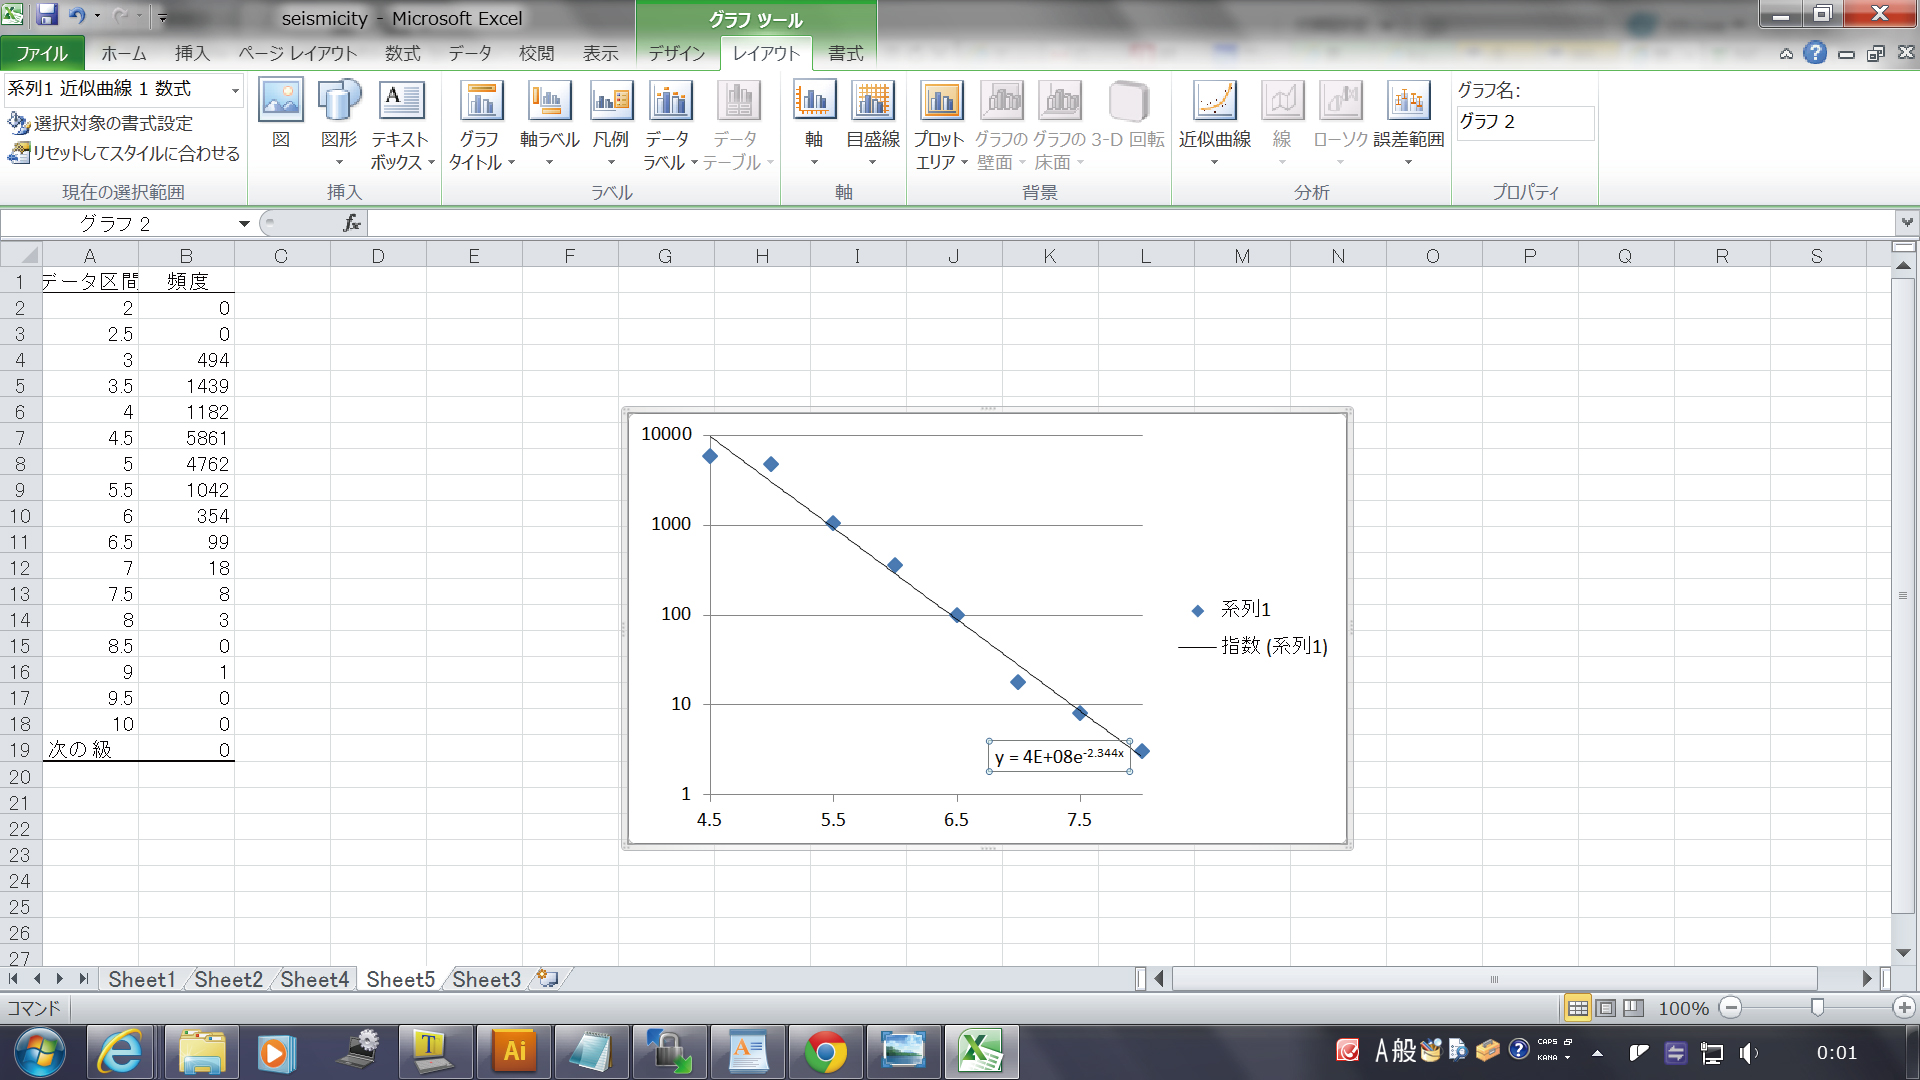Insert a picture from the ribbon (図)
This screenshot has width=1920, height=1080.
[x=281, y=114]
